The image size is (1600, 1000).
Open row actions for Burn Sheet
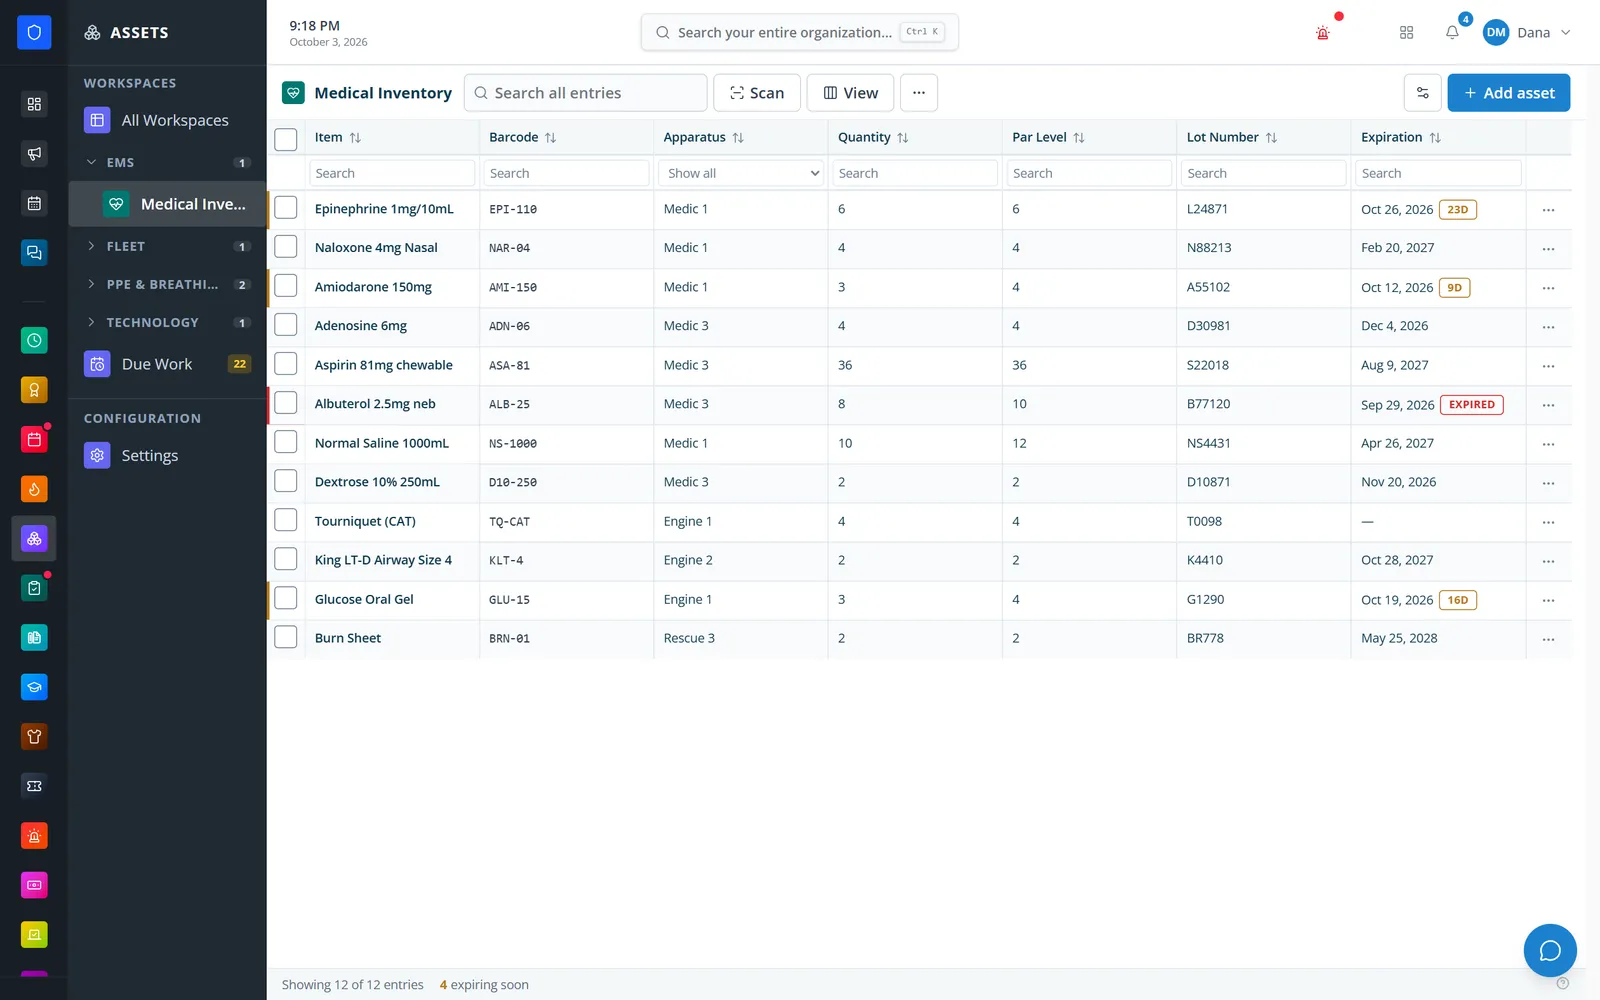click(1548, 639)
